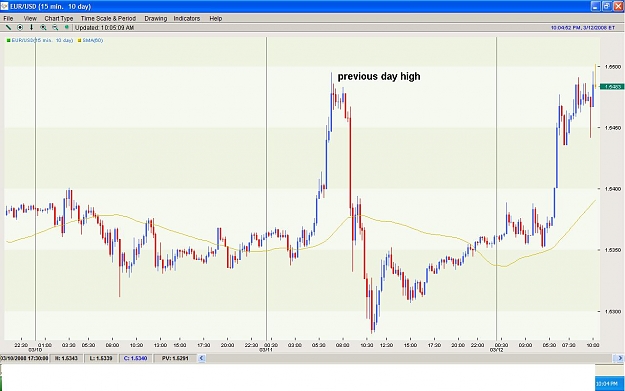Click the EUR/USD series legend label

(42, 41)
